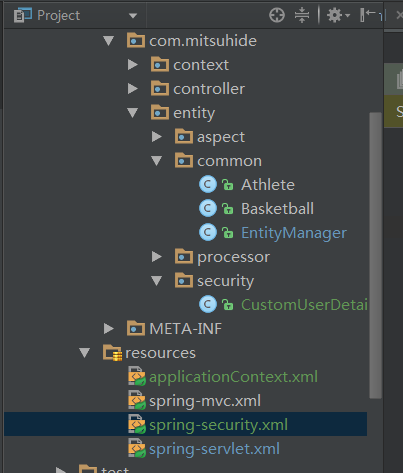Expand the controller package
Screen dimensions: 403x473
tap(133, 89)
